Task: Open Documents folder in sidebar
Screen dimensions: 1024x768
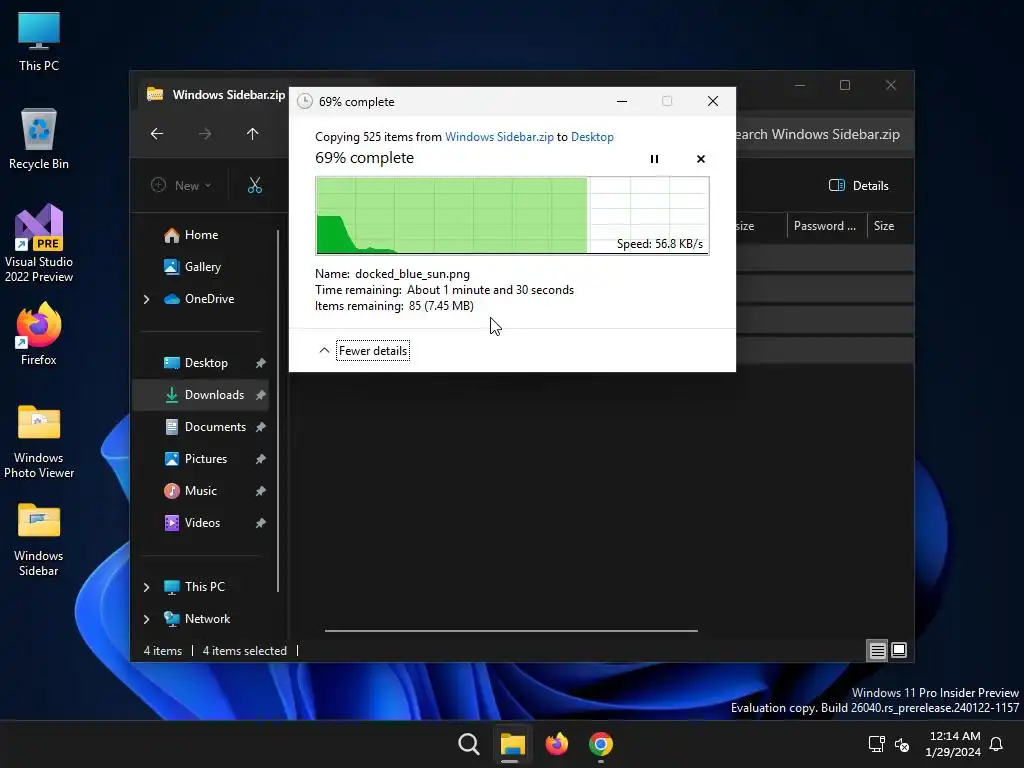Action: 215,427
